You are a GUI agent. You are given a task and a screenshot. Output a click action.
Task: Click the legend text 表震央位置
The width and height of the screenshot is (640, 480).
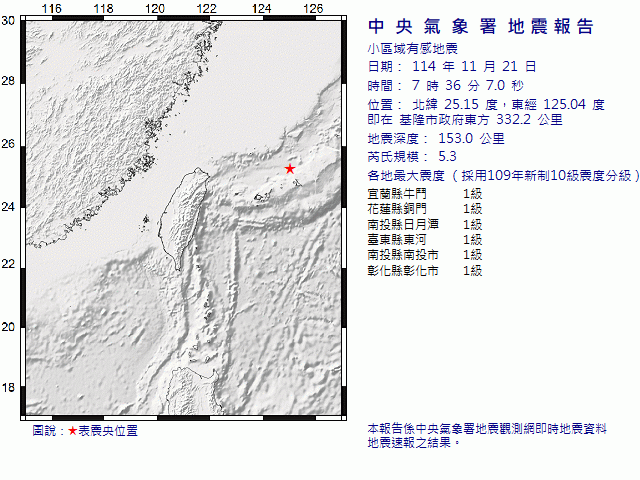pos(108,431)
